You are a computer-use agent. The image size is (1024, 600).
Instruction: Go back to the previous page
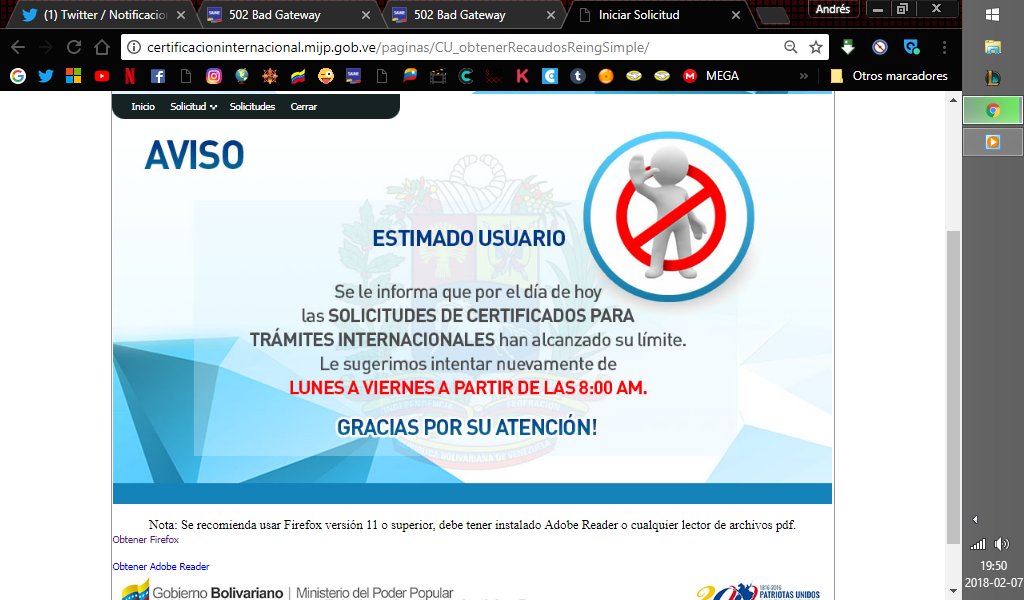point(18,47)
